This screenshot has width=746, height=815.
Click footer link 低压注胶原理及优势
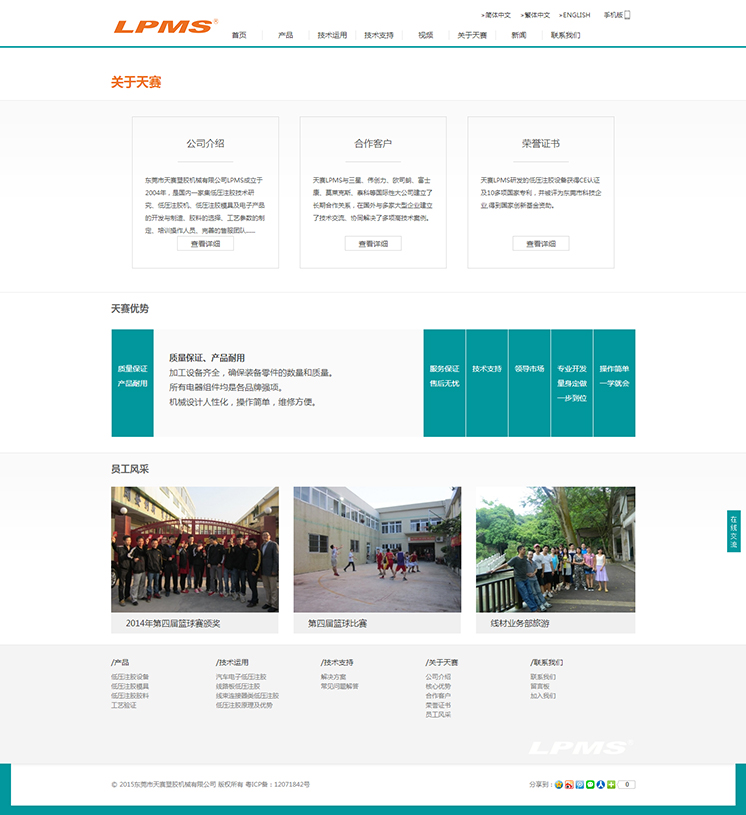click(244, 705)
